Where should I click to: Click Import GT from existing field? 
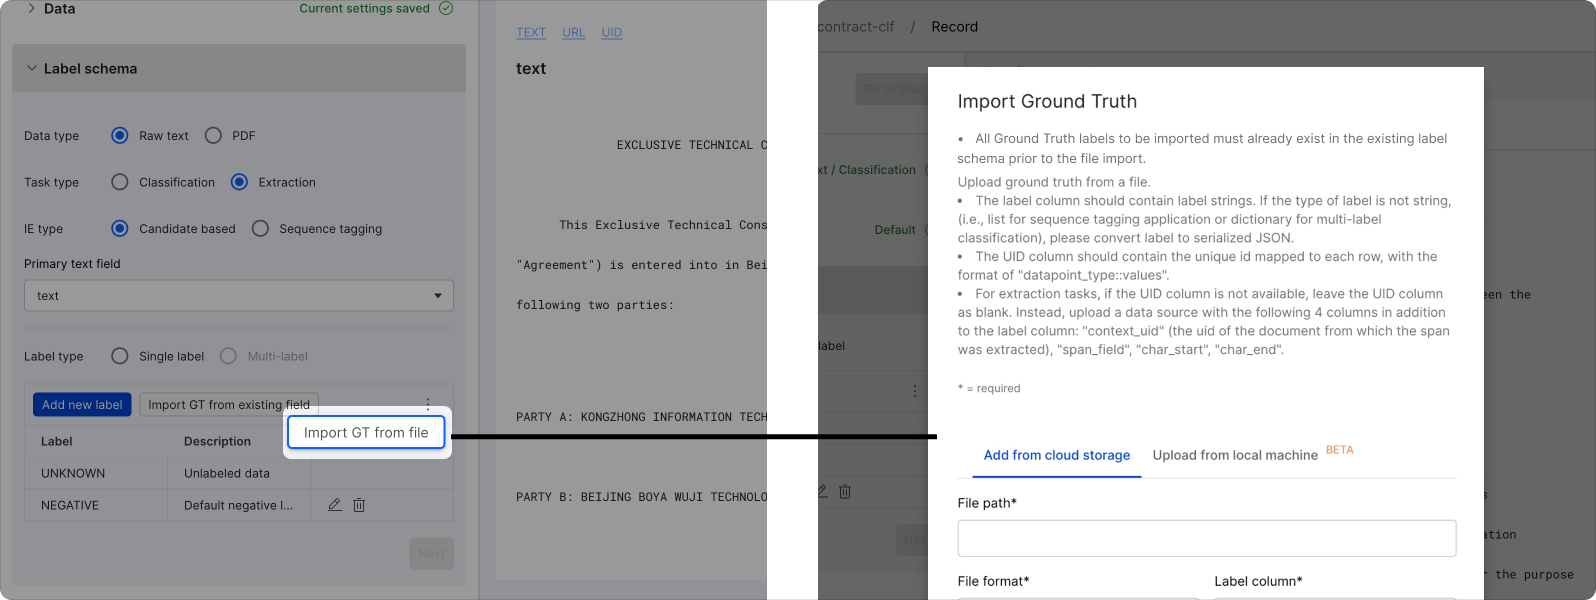click(229, 405)
